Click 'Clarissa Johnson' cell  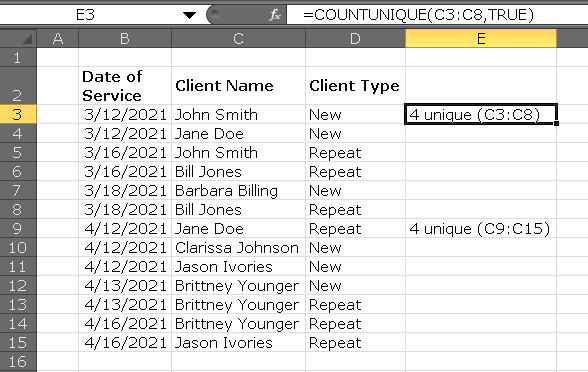(x=238, y=248)
